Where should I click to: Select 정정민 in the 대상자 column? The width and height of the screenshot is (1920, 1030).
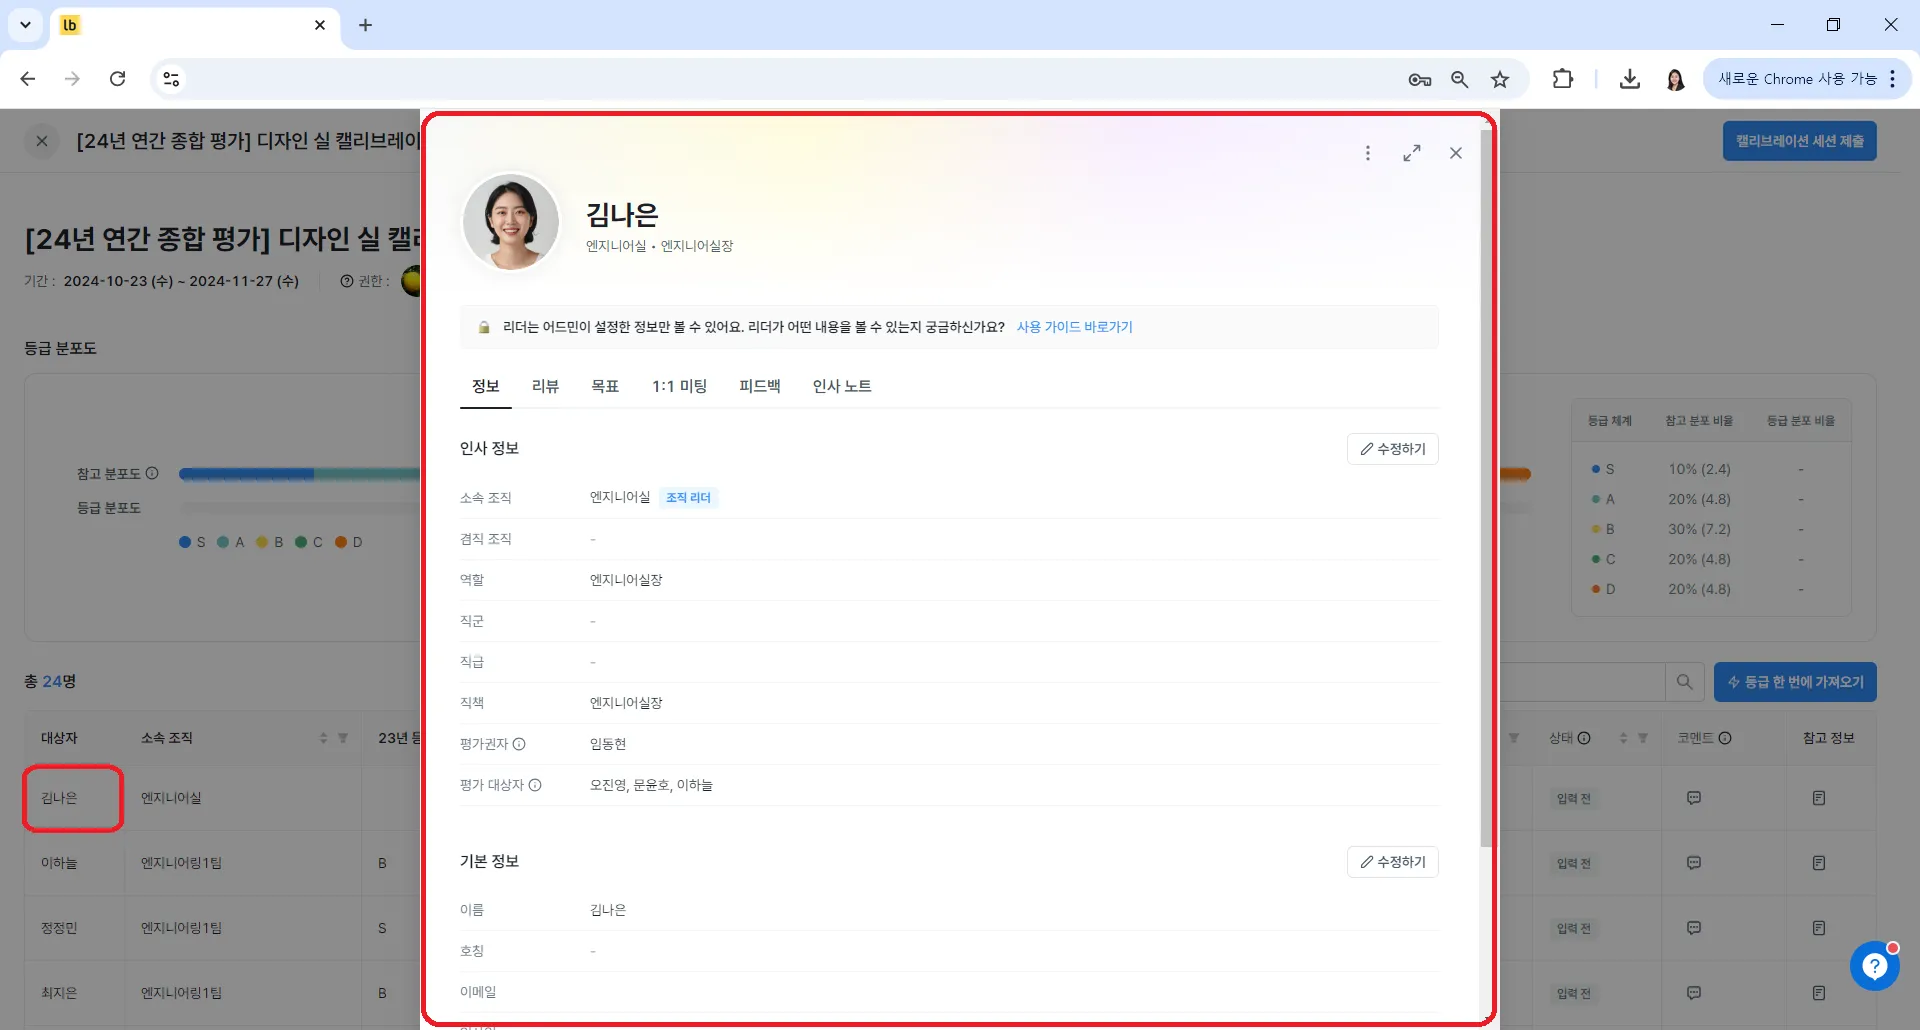click(x=59, y=928)
